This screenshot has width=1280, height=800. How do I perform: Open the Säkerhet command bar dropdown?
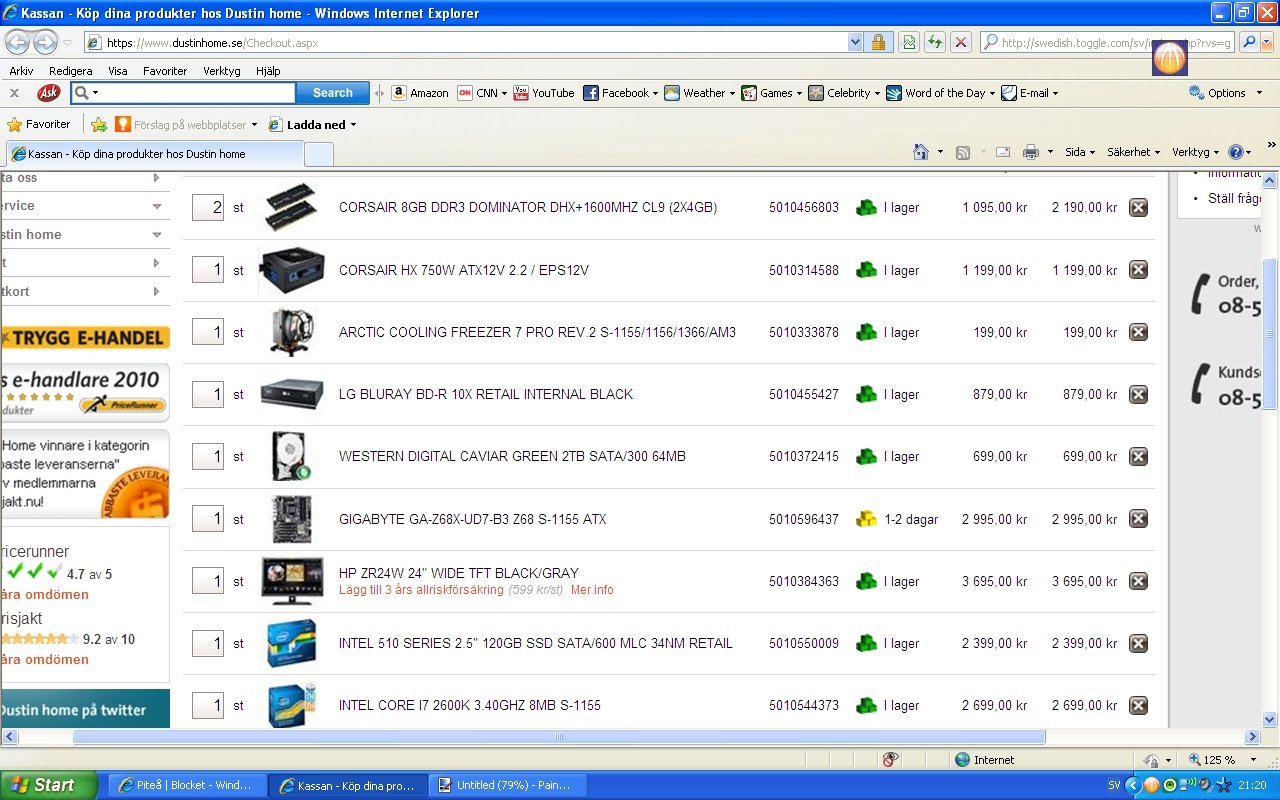tap(1133, 152)
